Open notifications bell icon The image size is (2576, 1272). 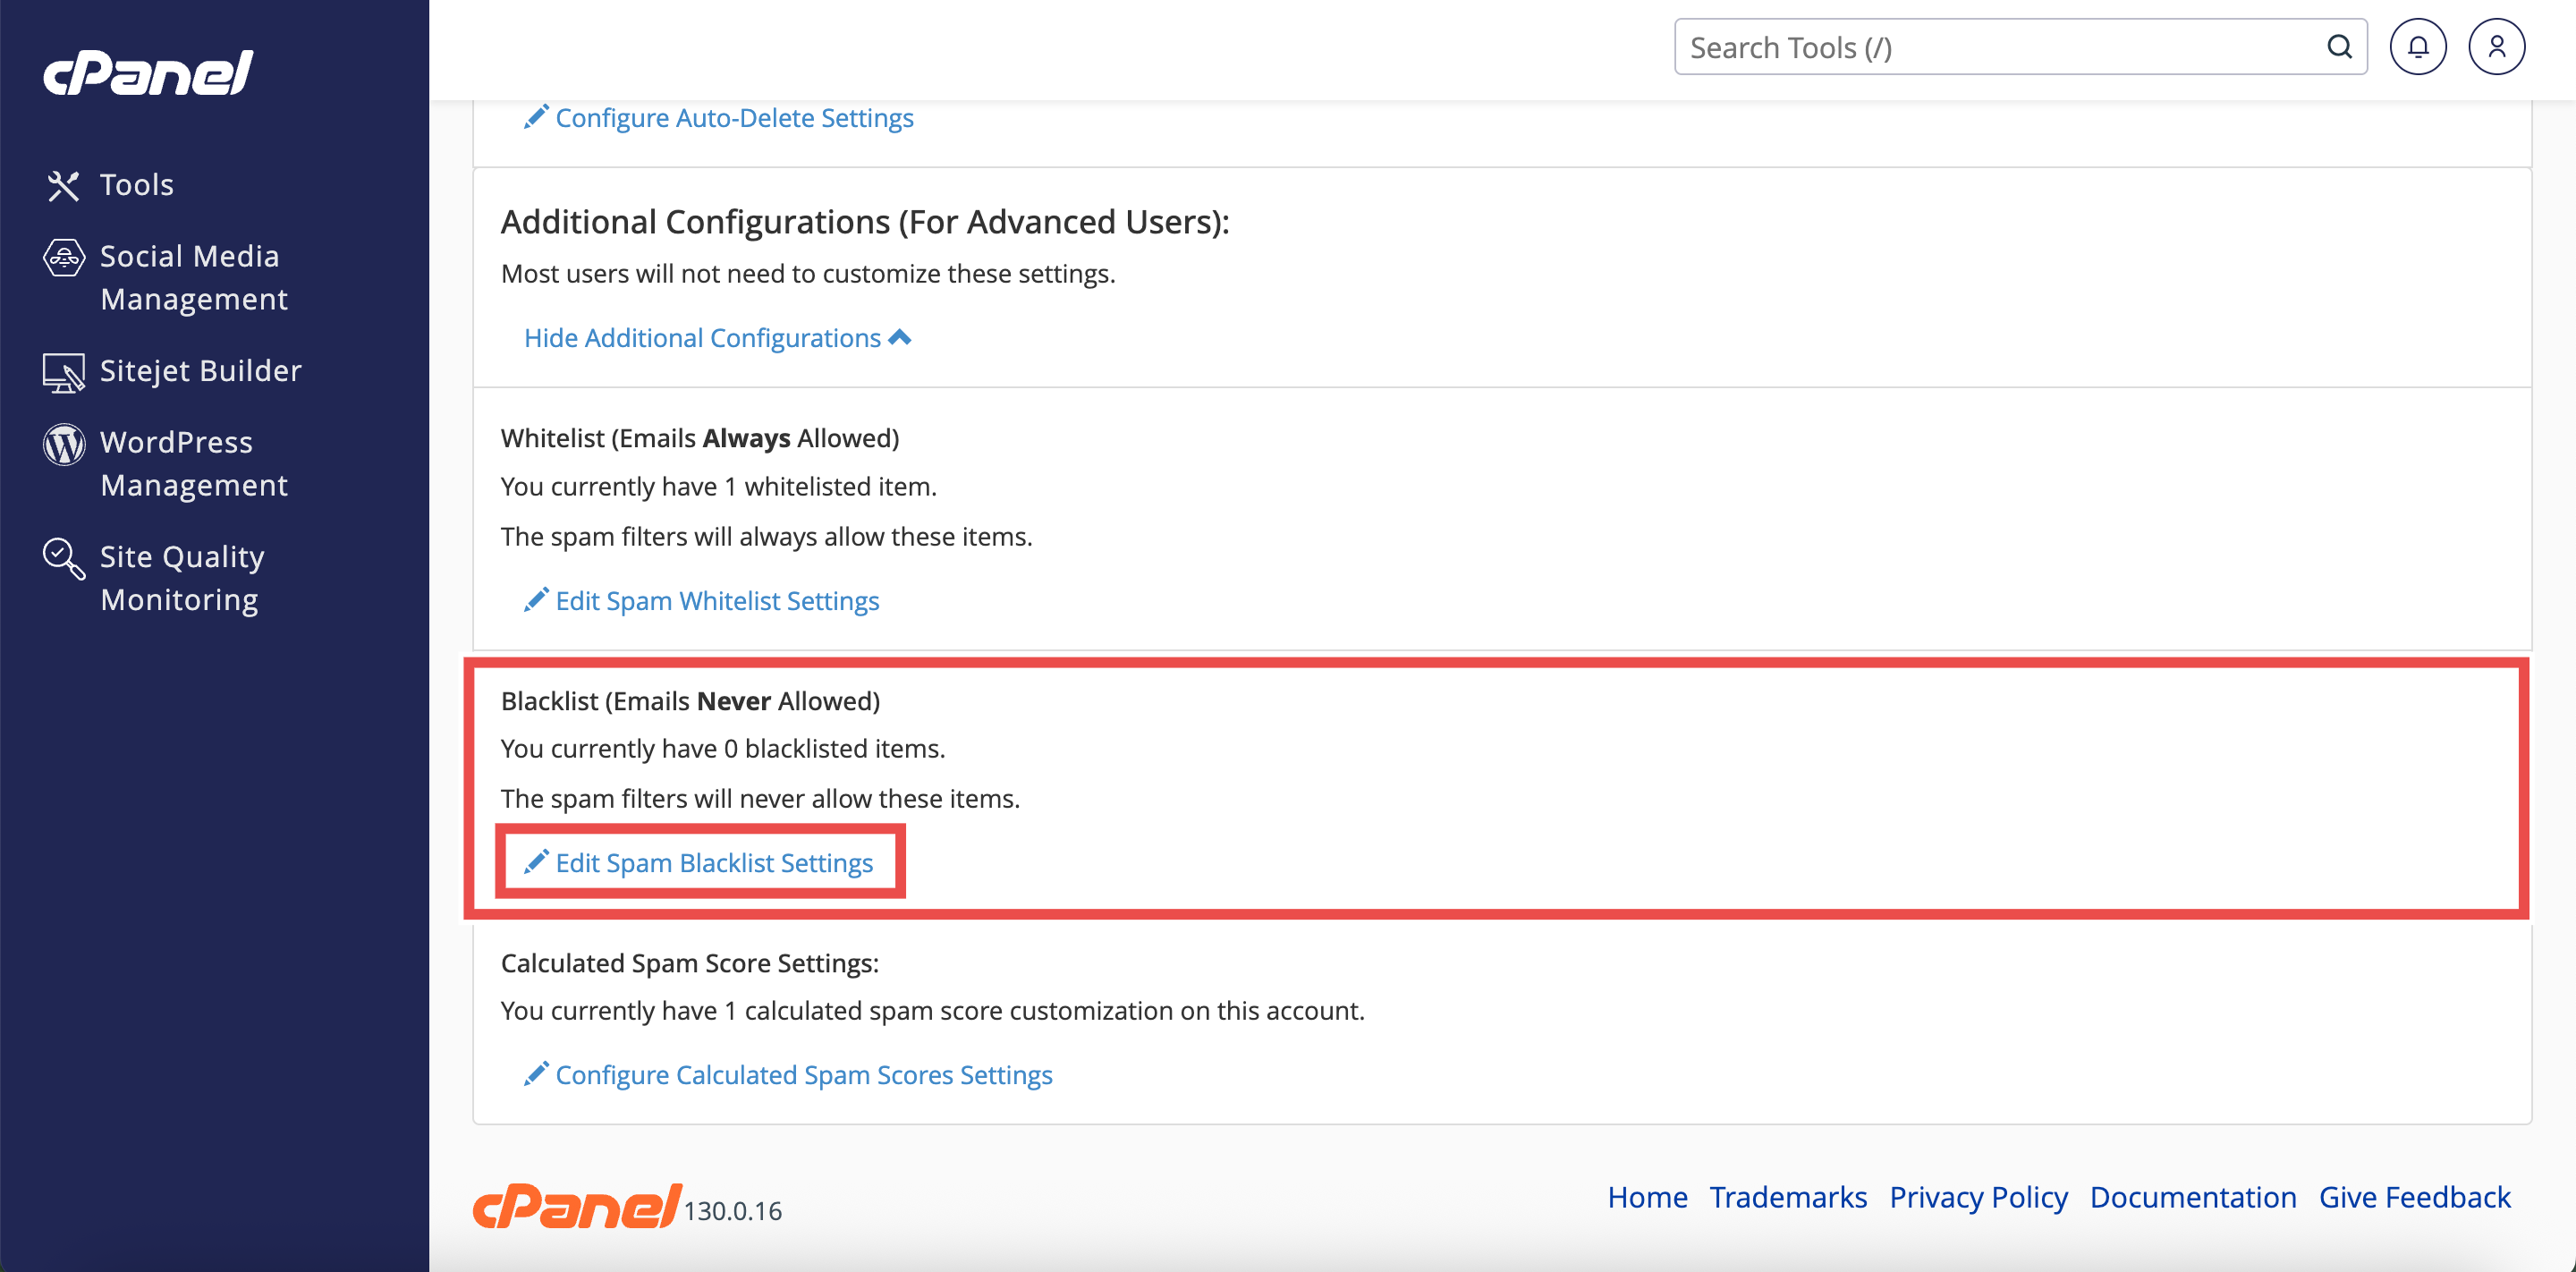[x=2417, y=47]
